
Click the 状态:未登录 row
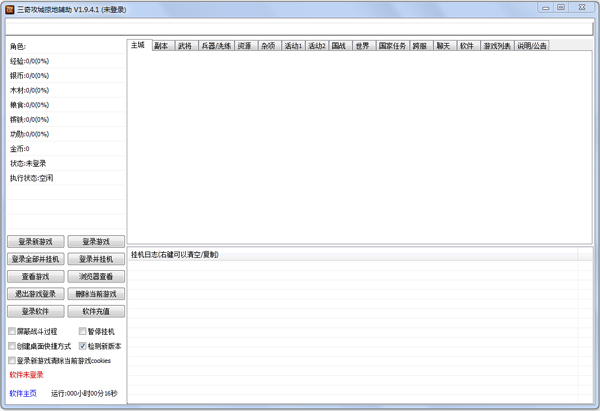66,163
